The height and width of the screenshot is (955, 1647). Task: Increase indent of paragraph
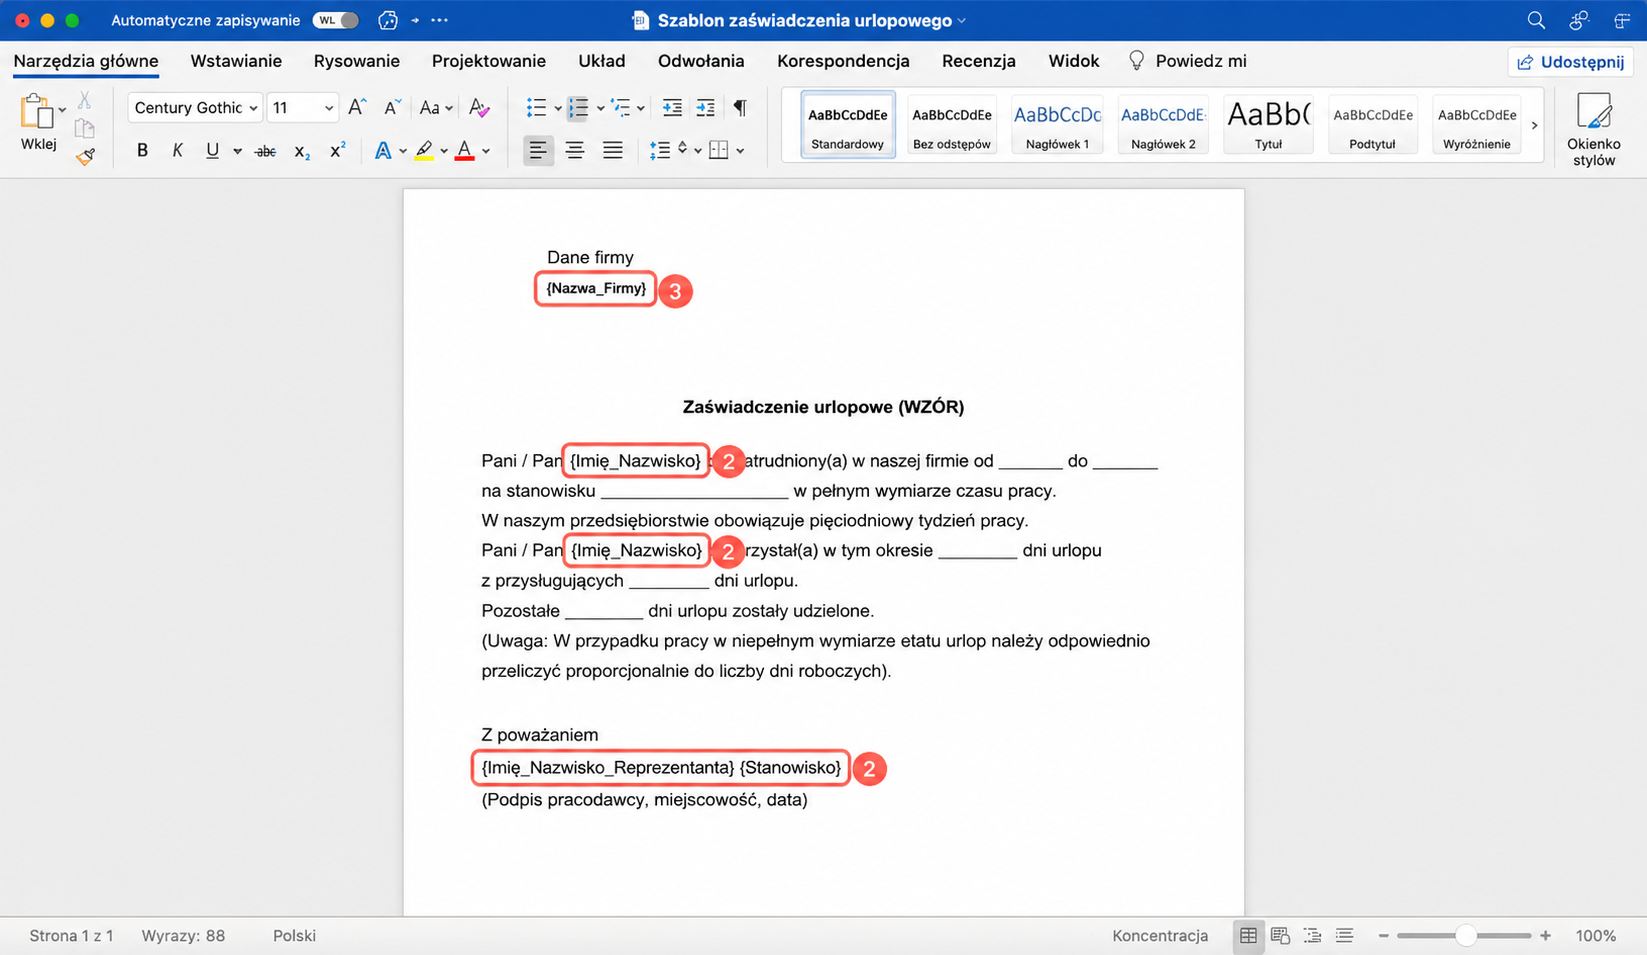click(705, 108)
